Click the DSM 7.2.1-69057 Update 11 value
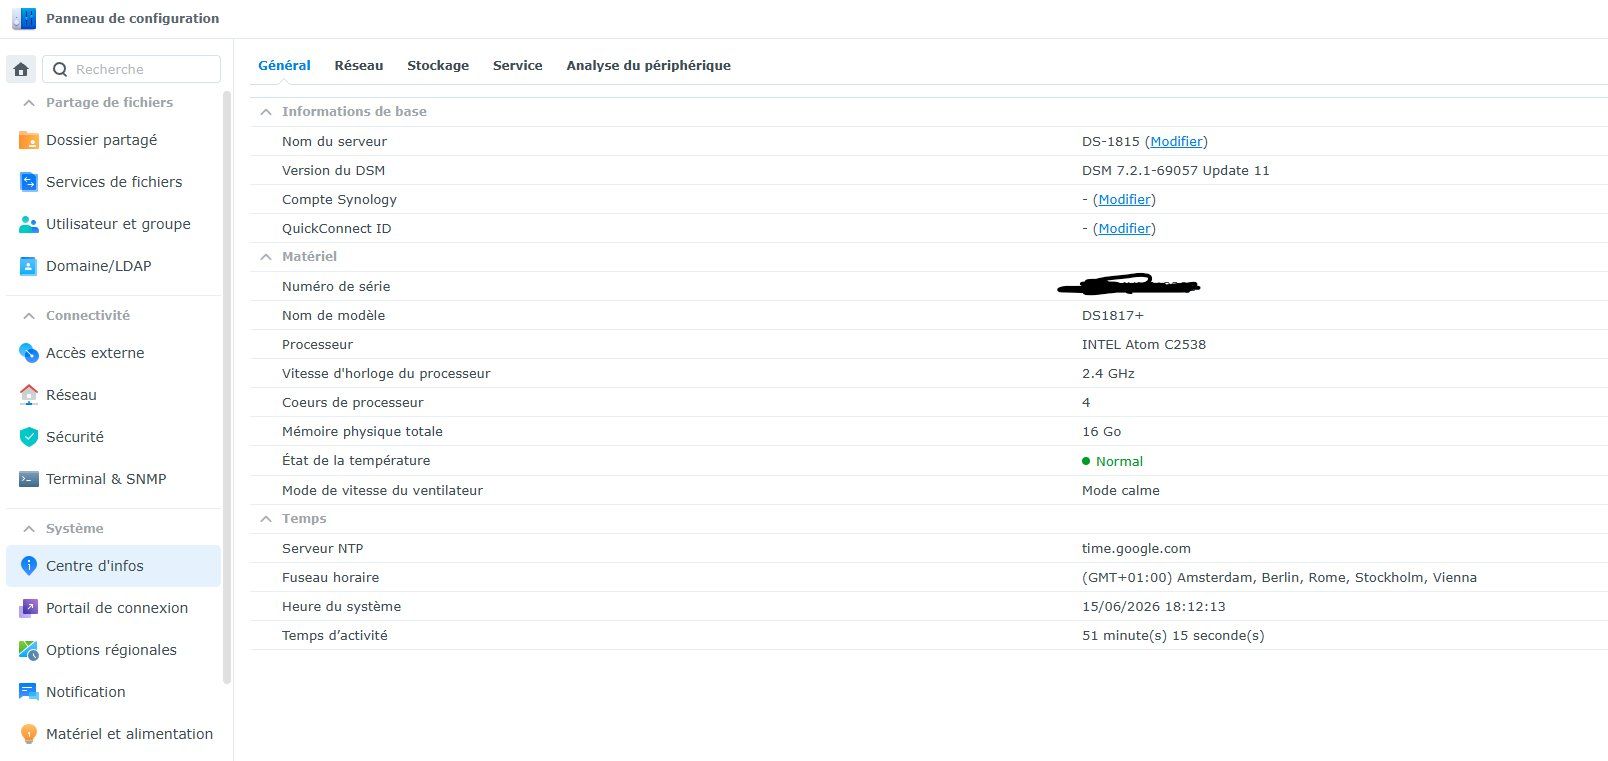Image resolution: width=1608 pixels, height=761 pixels. [1175, 170]
